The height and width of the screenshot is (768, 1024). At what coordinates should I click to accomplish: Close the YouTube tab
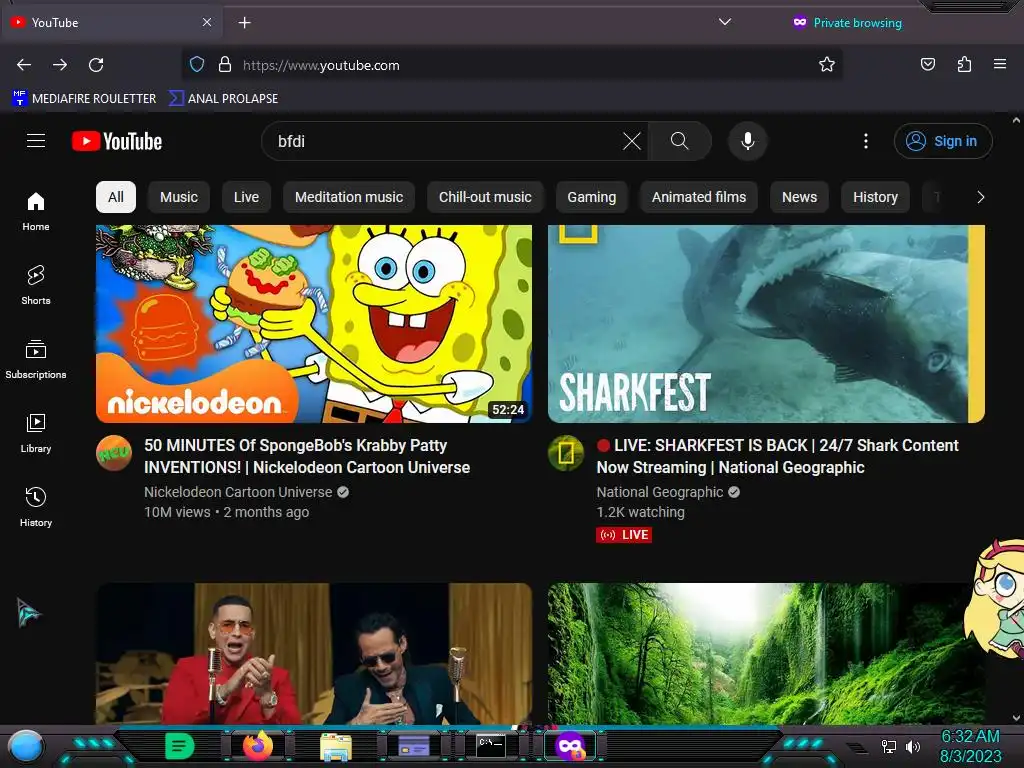click(206, 23)
